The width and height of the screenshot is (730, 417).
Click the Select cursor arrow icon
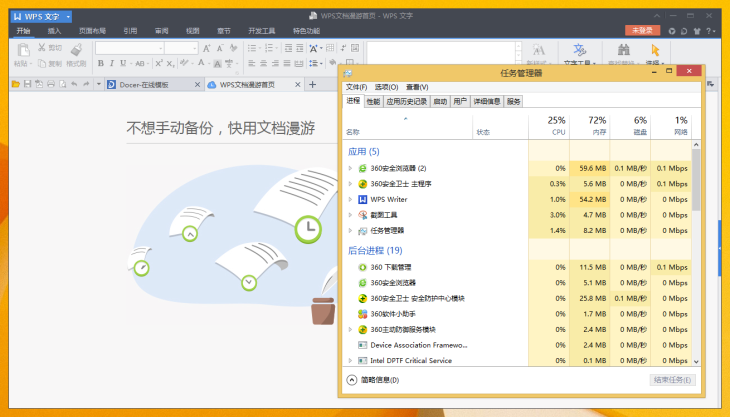coord(656,49)
